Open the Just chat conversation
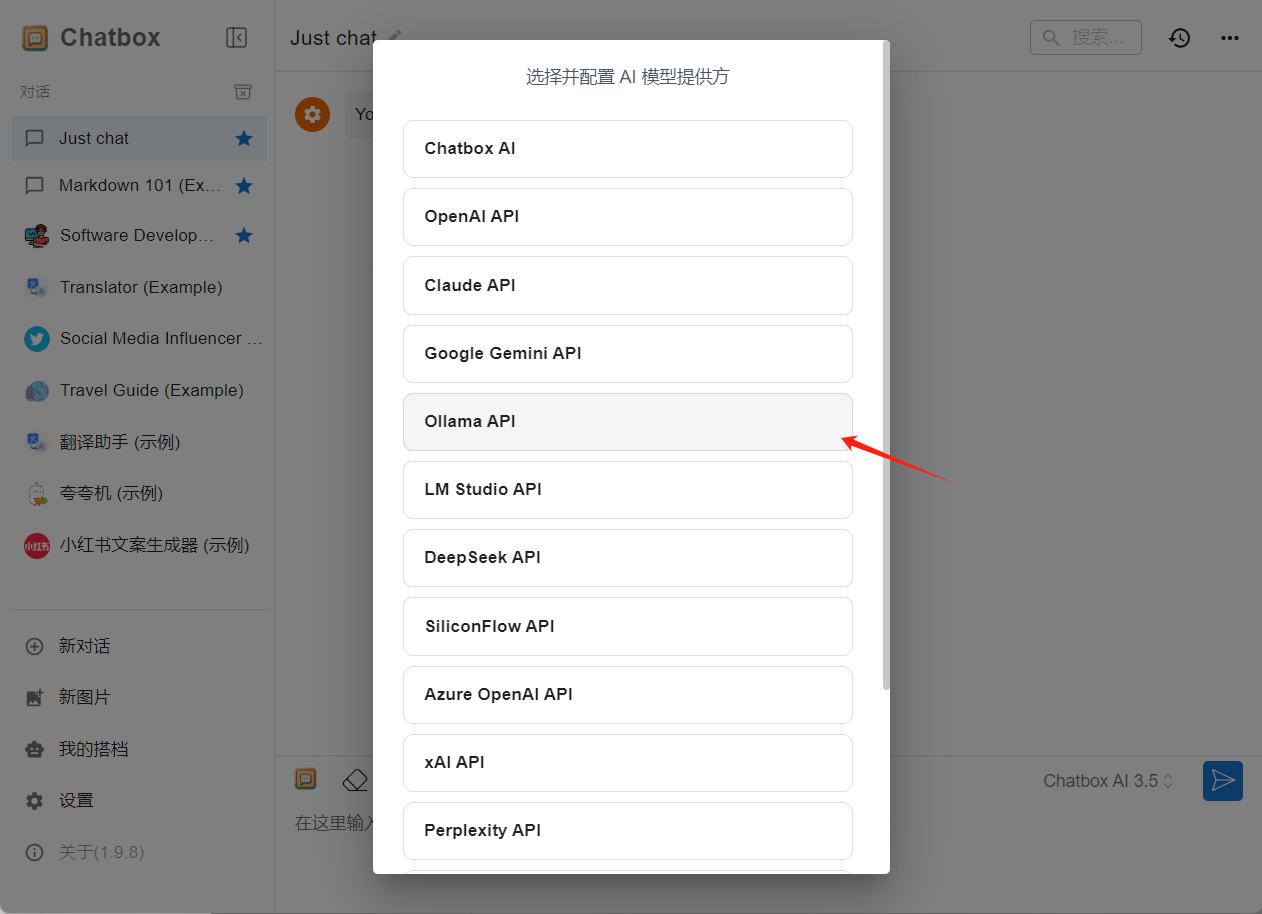The height and width of the screenshot is (914, 1262). pyautogui.click(x=139, y=138)
